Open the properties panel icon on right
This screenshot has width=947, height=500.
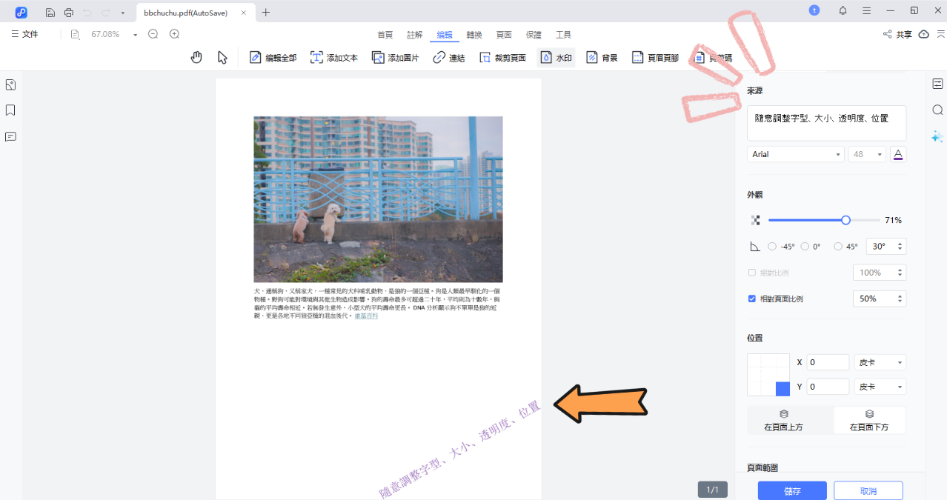pyautogui.click(x=937, y=84)
